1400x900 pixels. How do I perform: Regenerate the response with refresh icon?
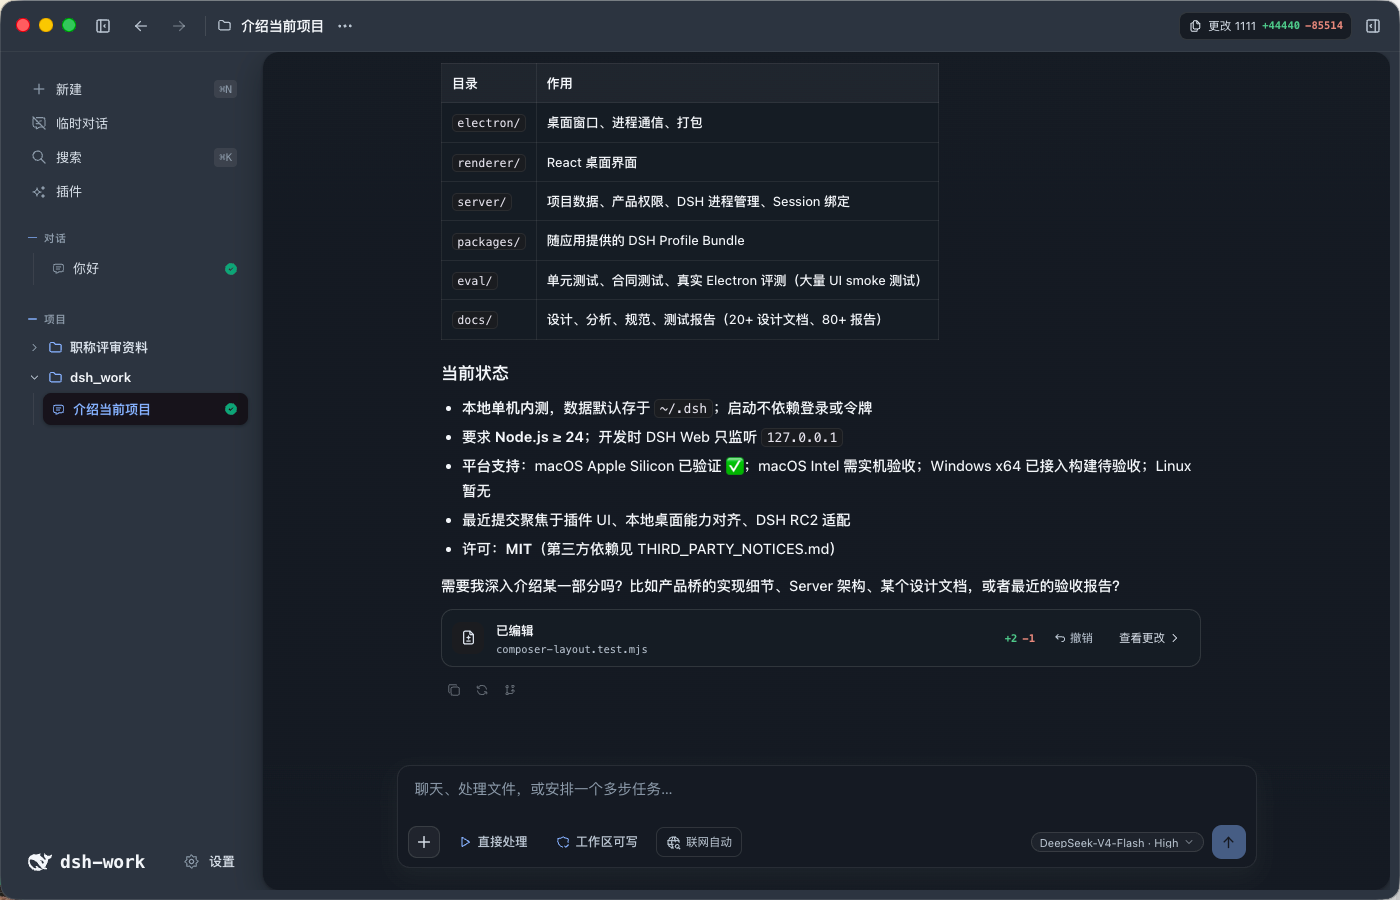(482, 690)
